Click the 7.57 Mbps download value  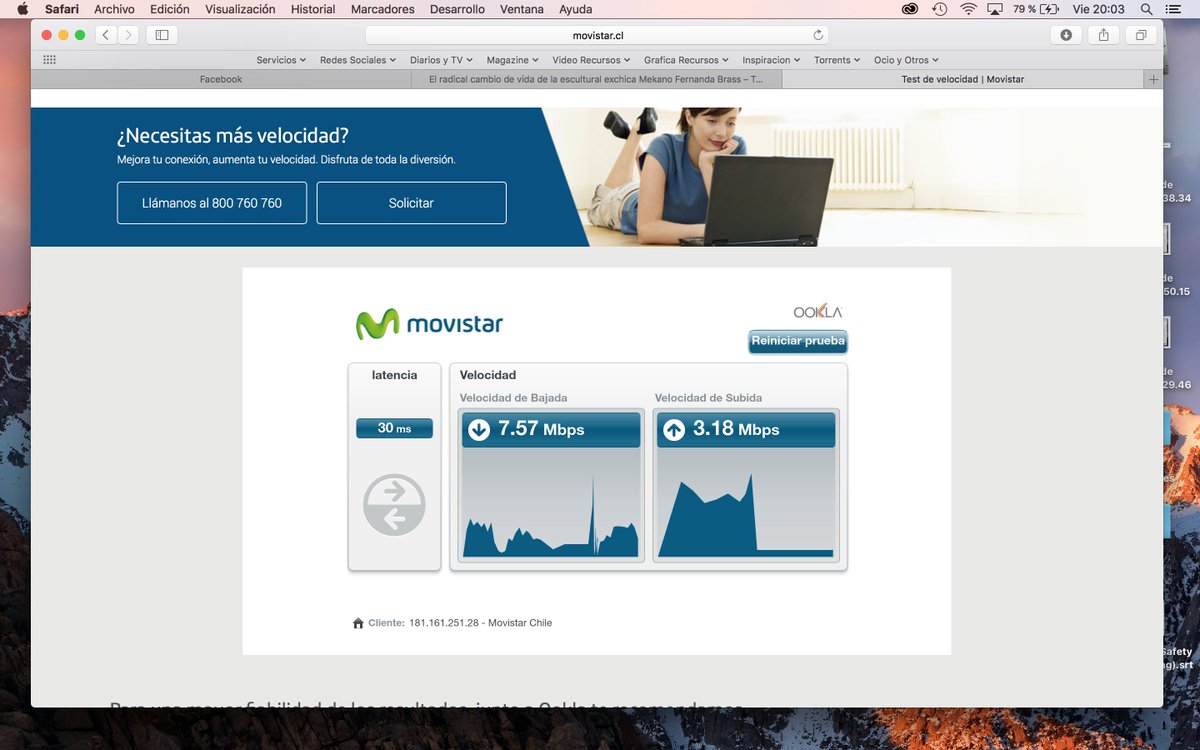[541, 429]
